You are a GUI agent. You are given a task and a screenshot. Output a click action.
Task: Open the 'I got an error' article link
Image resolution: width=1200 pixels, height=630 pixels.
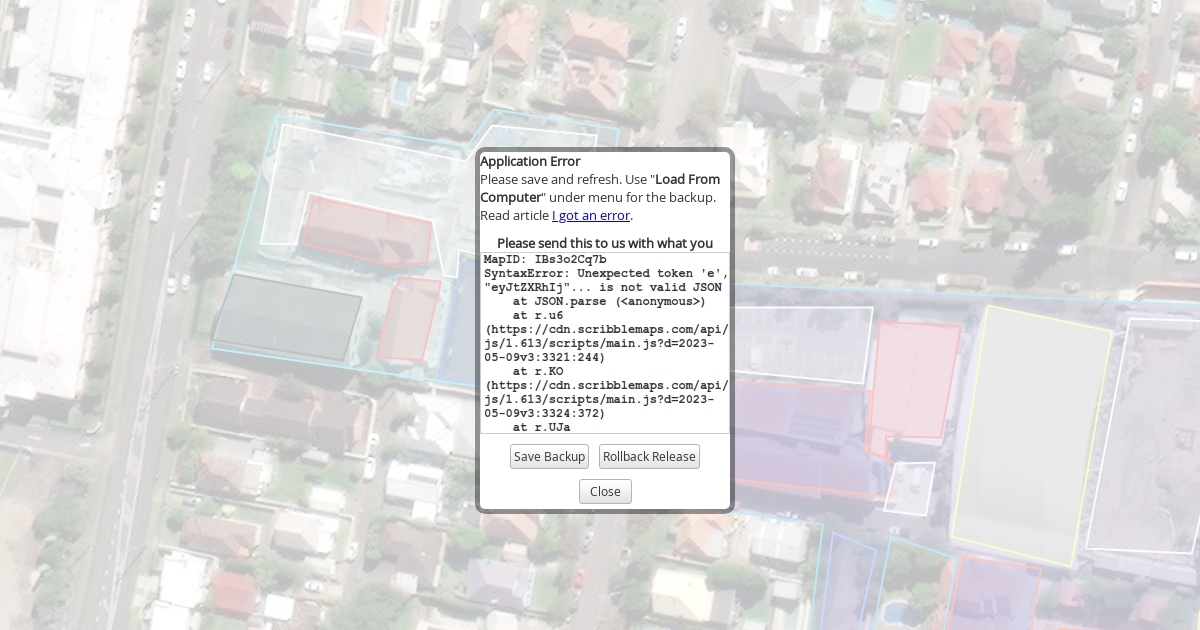pos(591,215)
